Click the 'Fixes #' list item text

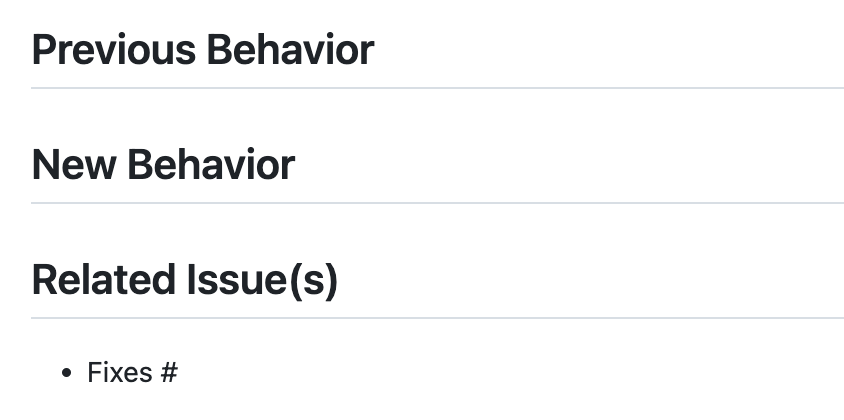[132, 373]
